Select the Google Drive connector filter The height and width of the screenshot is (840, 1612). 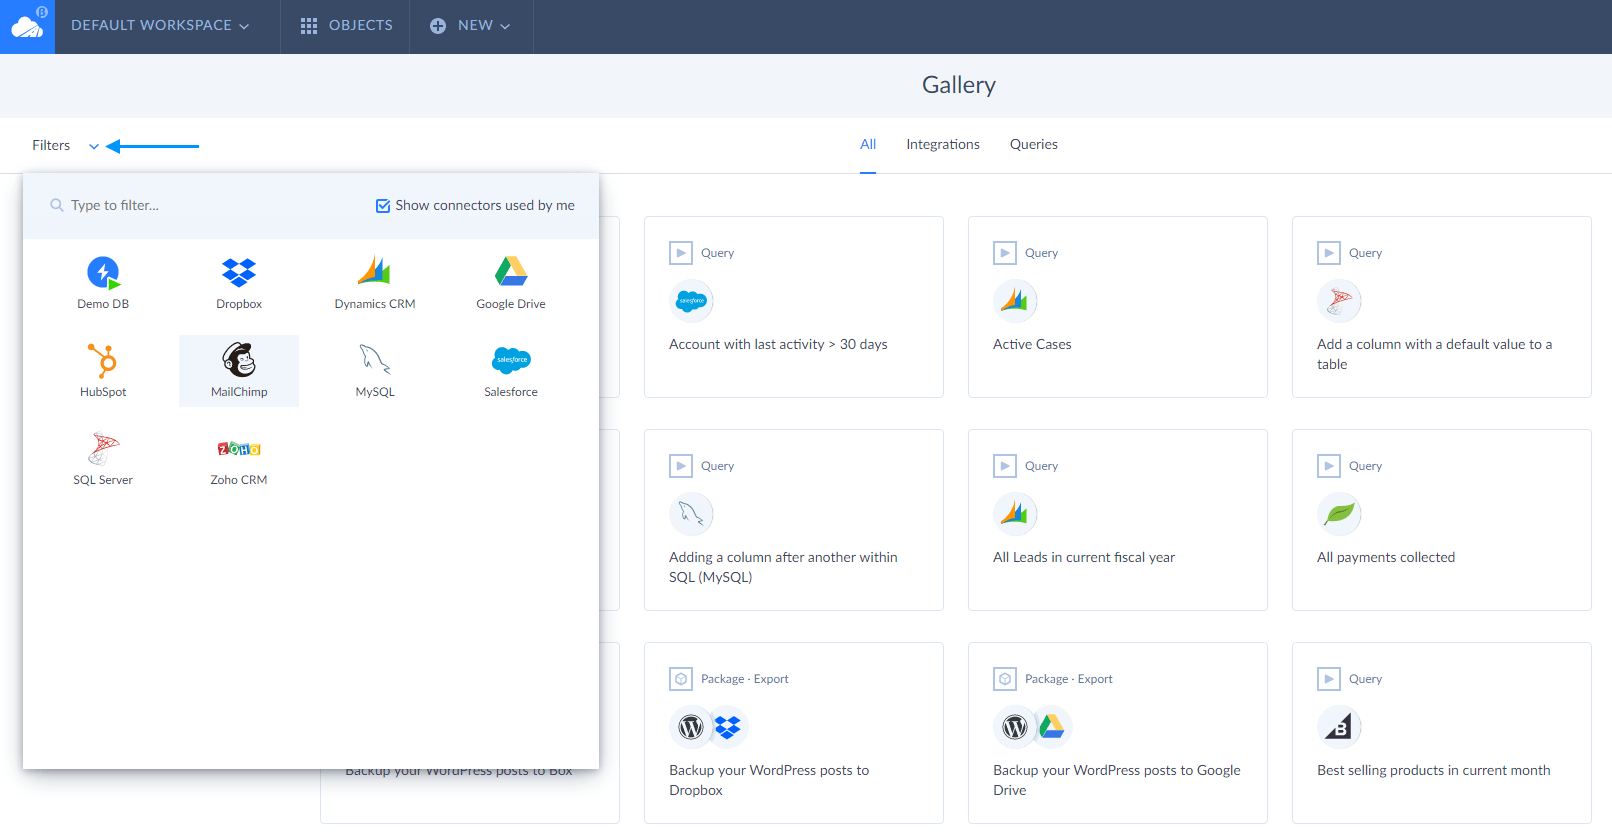point(511,283)
